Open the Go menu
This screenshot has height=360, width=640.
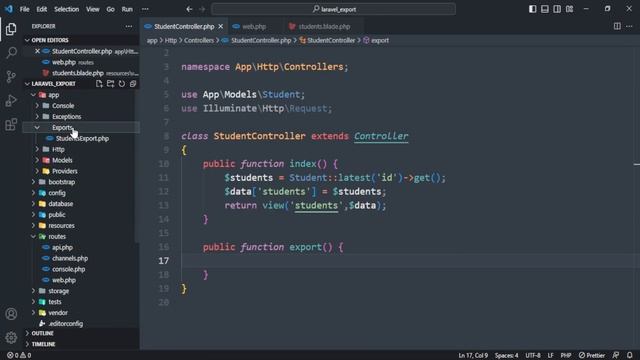point(111,9)
